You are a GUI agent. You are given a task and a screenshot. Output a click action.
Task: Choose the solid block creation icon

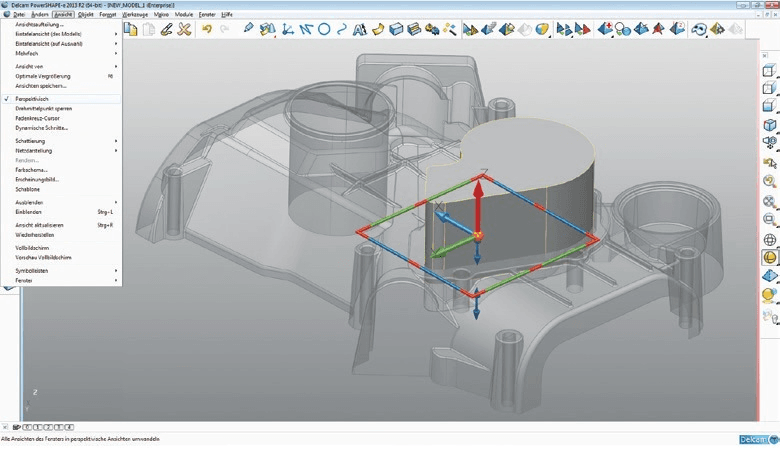[395, 30]
